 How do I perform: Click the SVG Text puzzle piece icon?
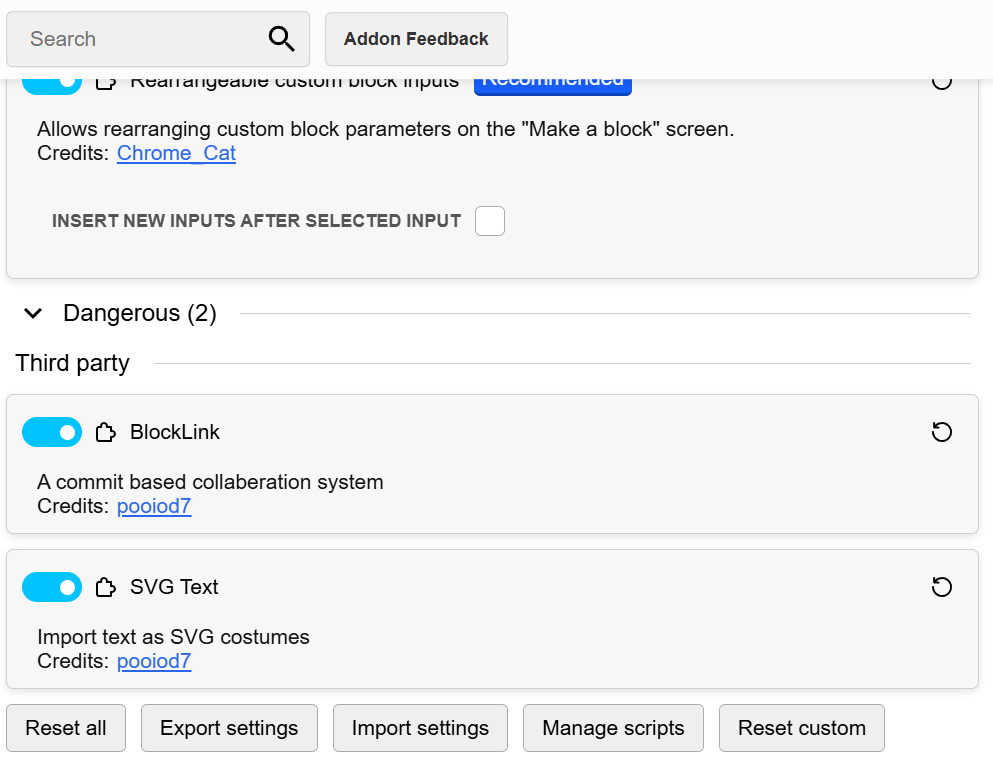[105, 588]
